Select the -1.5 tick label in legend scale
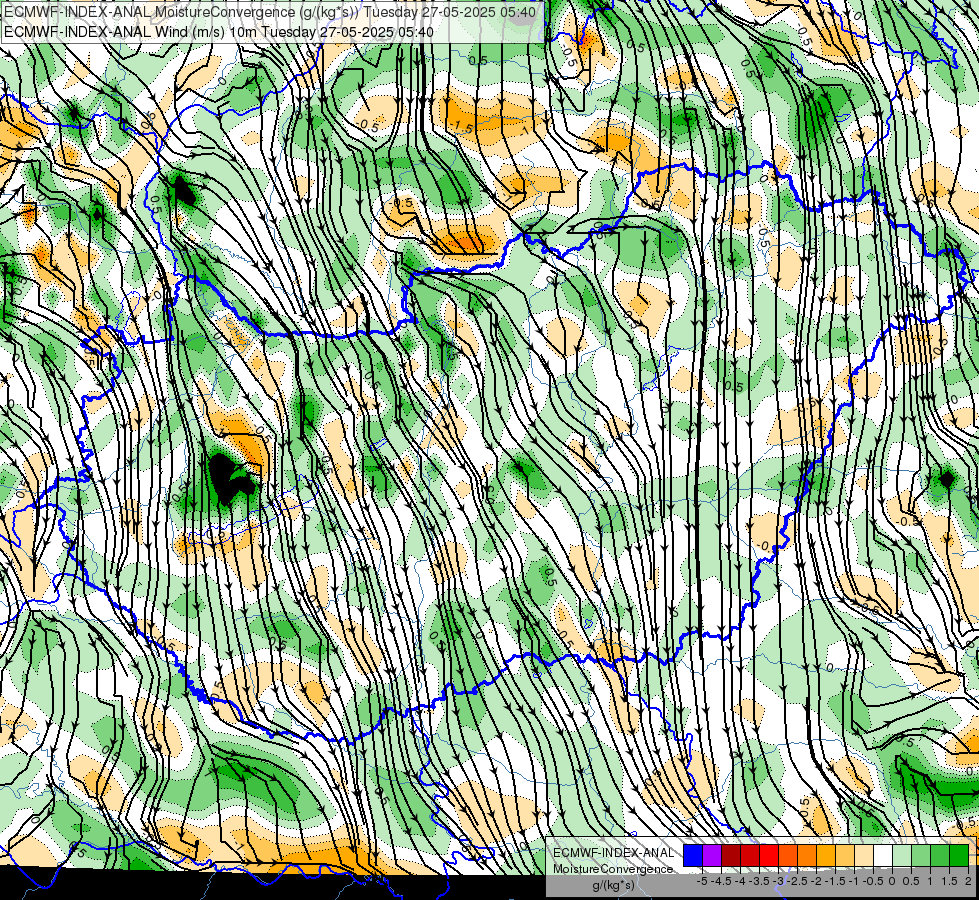Screen dimensions: 979x900 pos(835,881)
